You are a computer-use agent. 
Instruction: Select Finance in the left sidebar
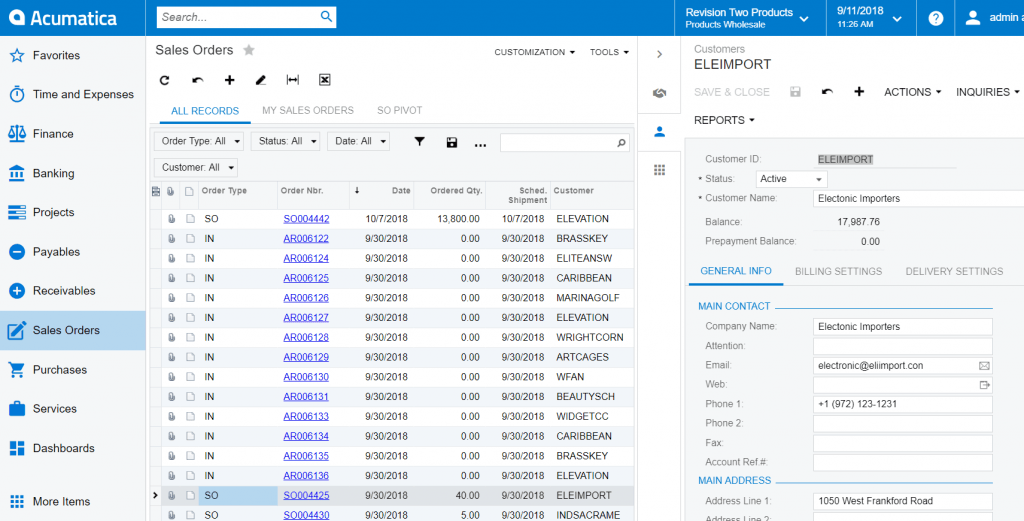pos(53,134)
